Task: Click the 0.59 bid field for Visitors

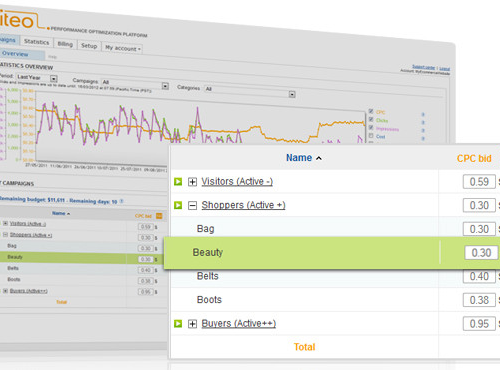Action: tap(479, 182)
